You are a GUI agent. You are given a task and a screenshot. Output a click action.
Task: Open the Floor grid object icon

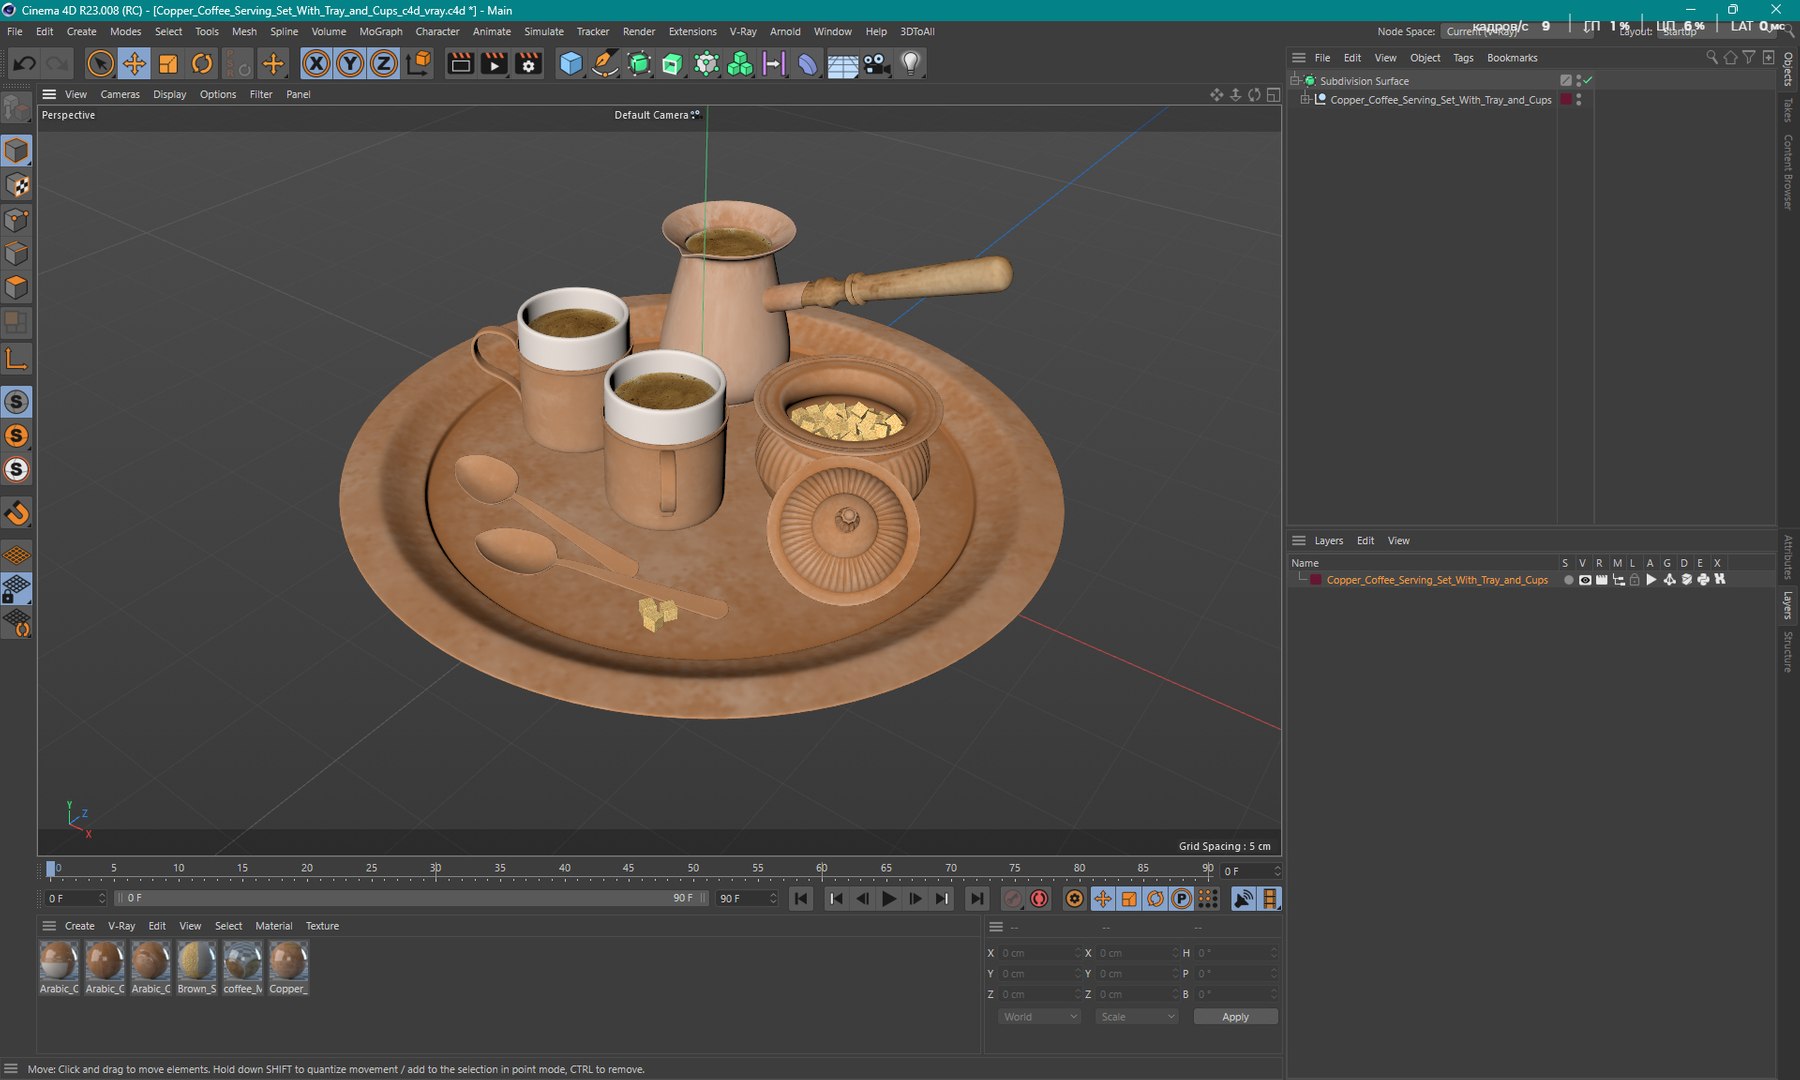(x=842, y=64)
